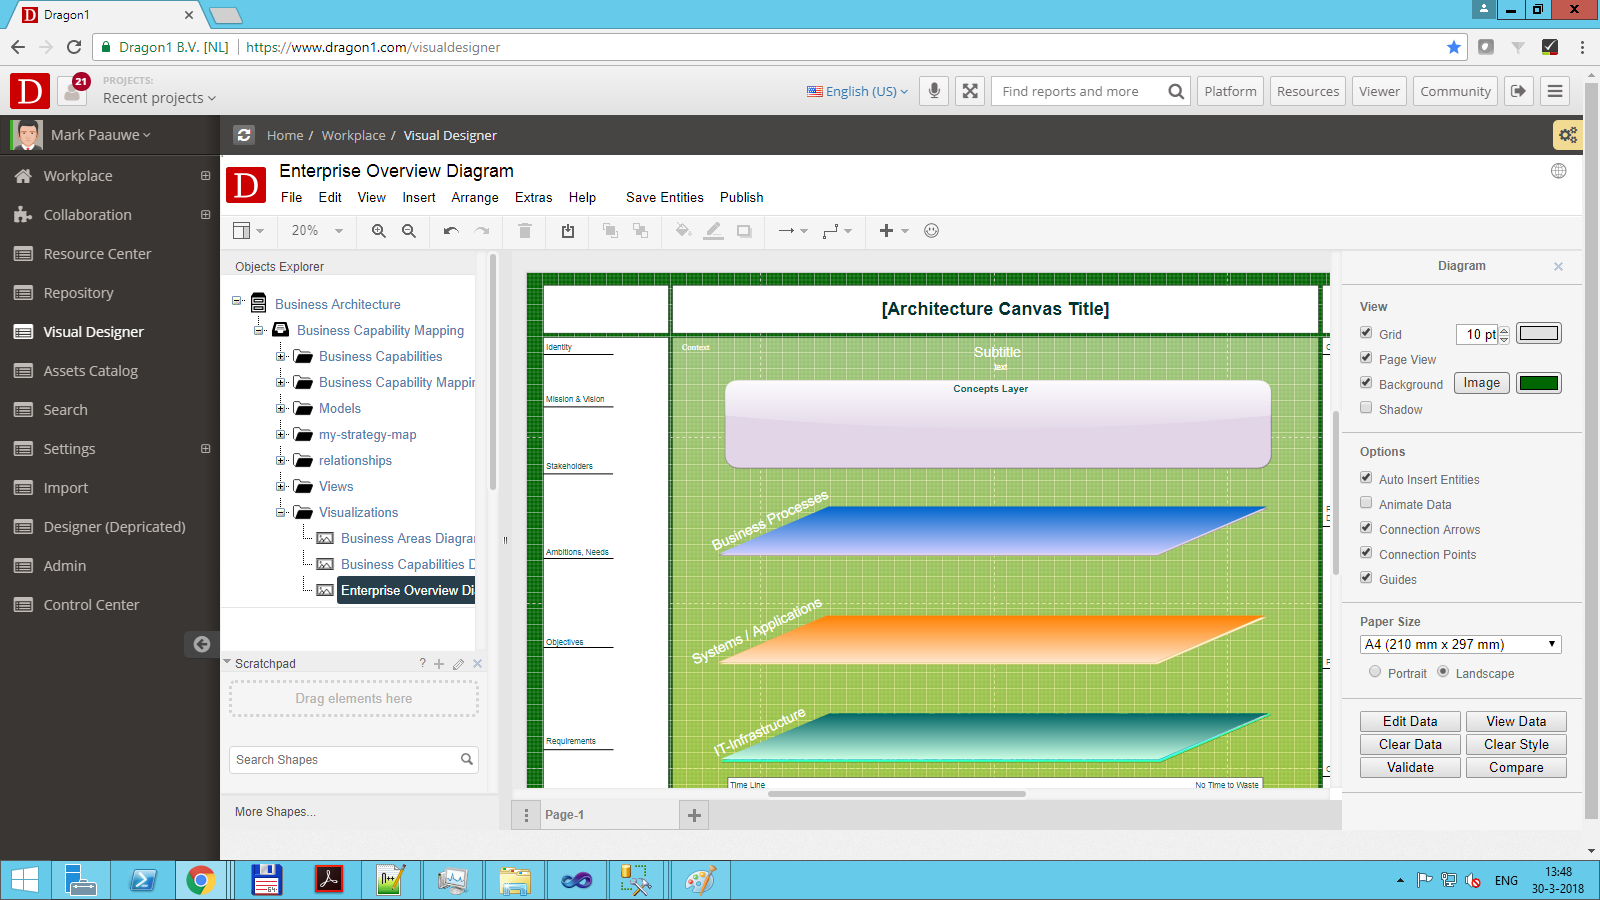1600x900 pixels.
Task: Expand the Business Capabilities folder
Action: 281,356
